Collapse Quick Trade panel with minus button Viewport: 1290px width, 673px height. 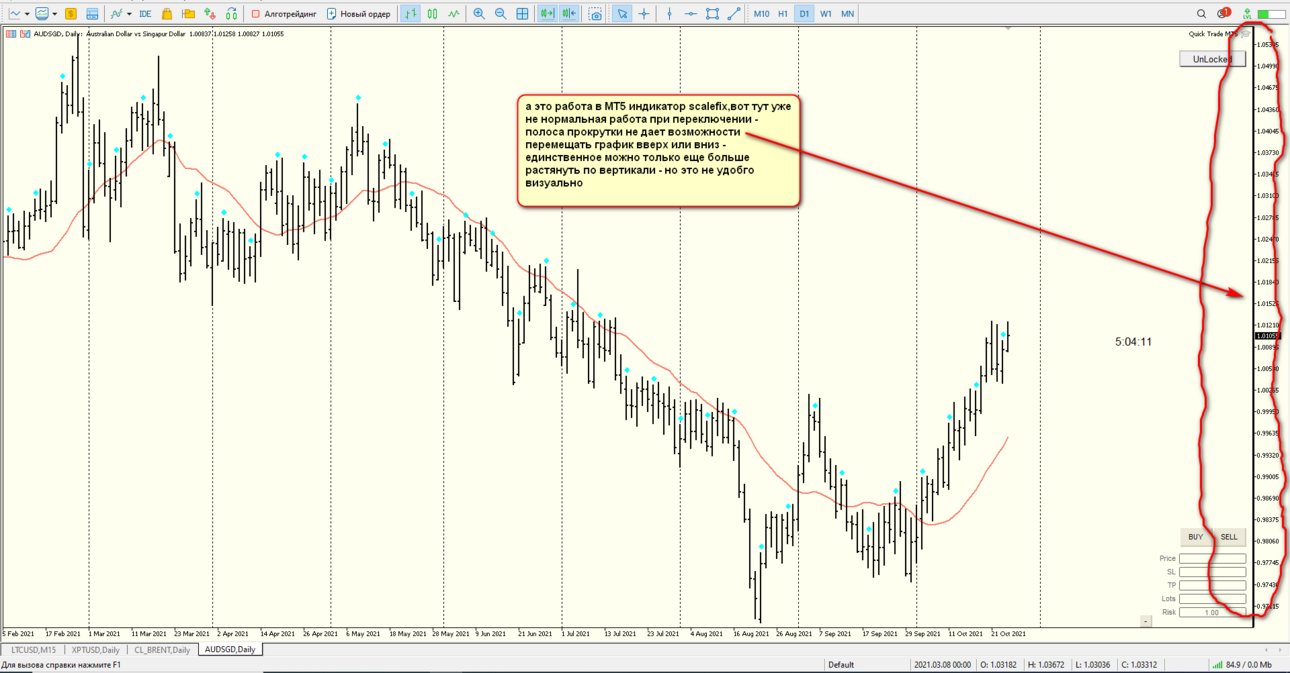1146,621
